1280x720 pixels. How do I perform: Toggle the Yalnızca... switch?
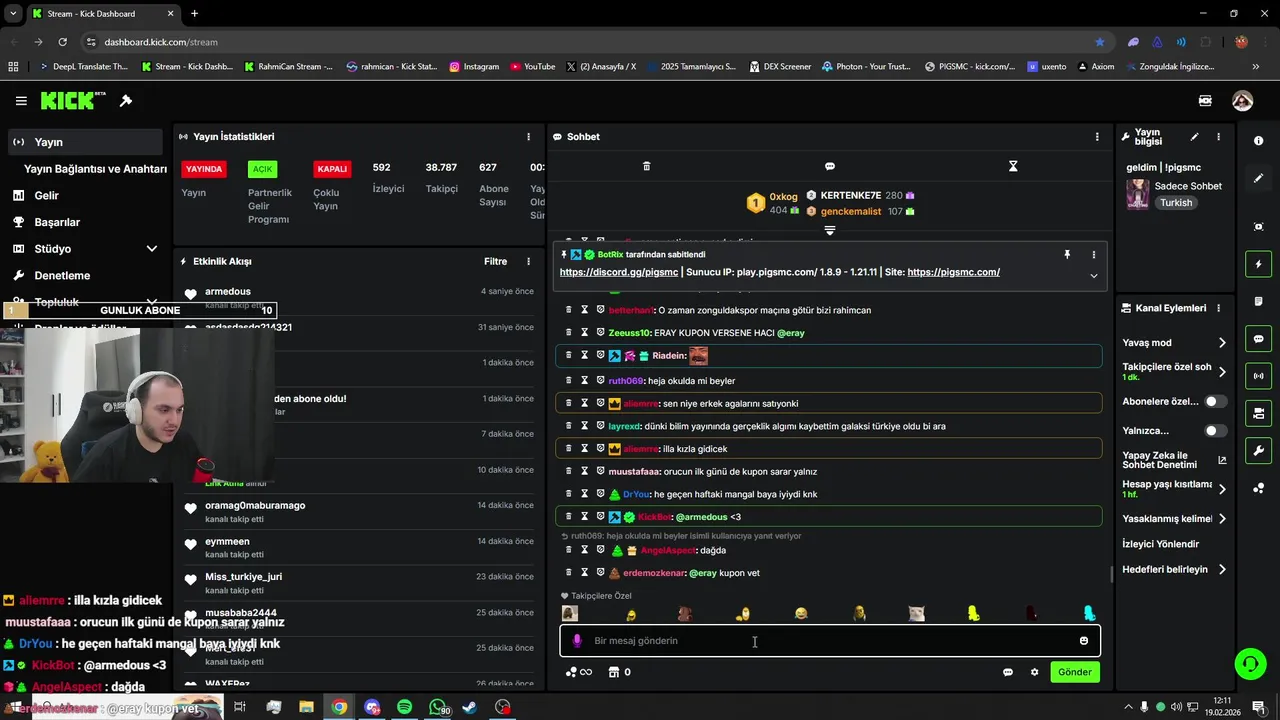[1215, 431]
